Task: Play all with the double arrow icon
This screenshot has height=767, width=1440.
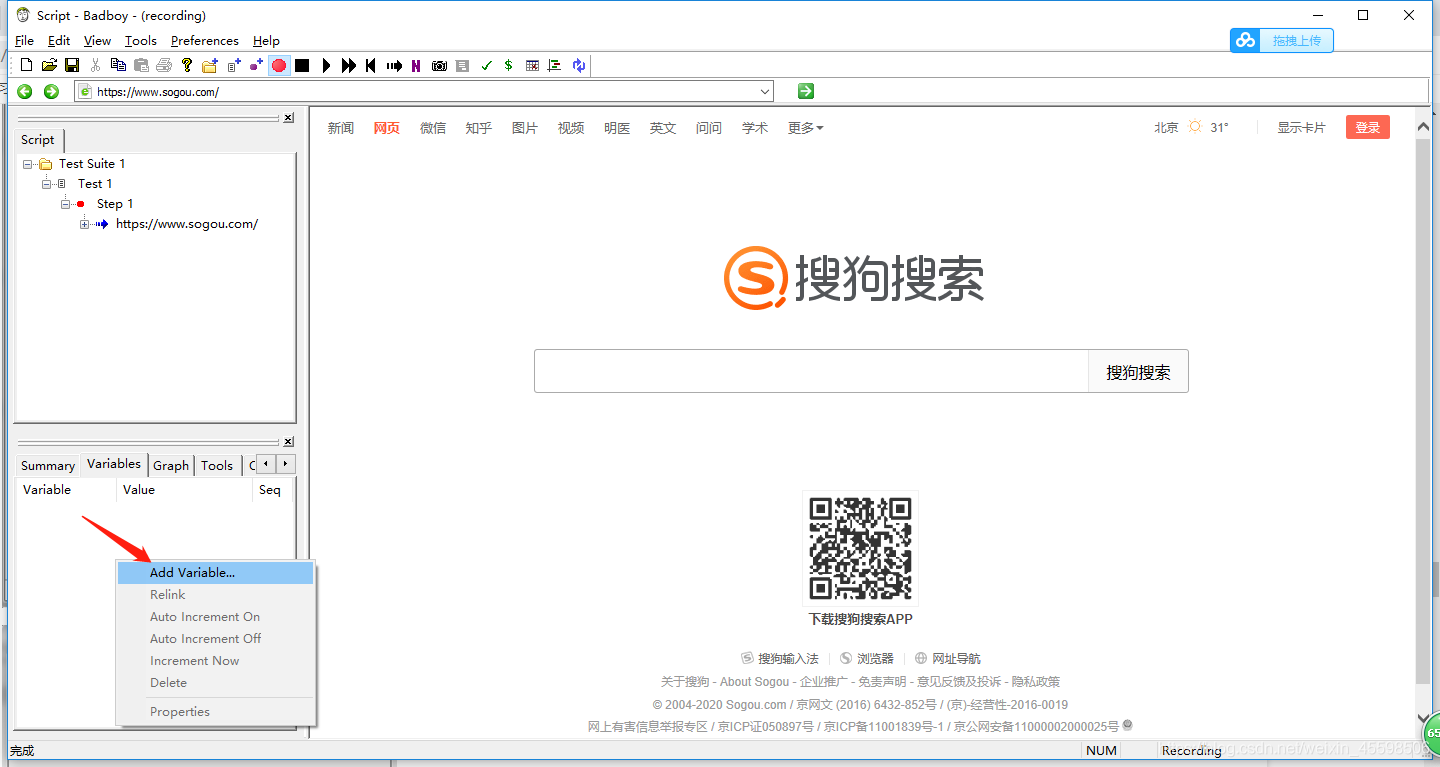Action: (349, 65)
